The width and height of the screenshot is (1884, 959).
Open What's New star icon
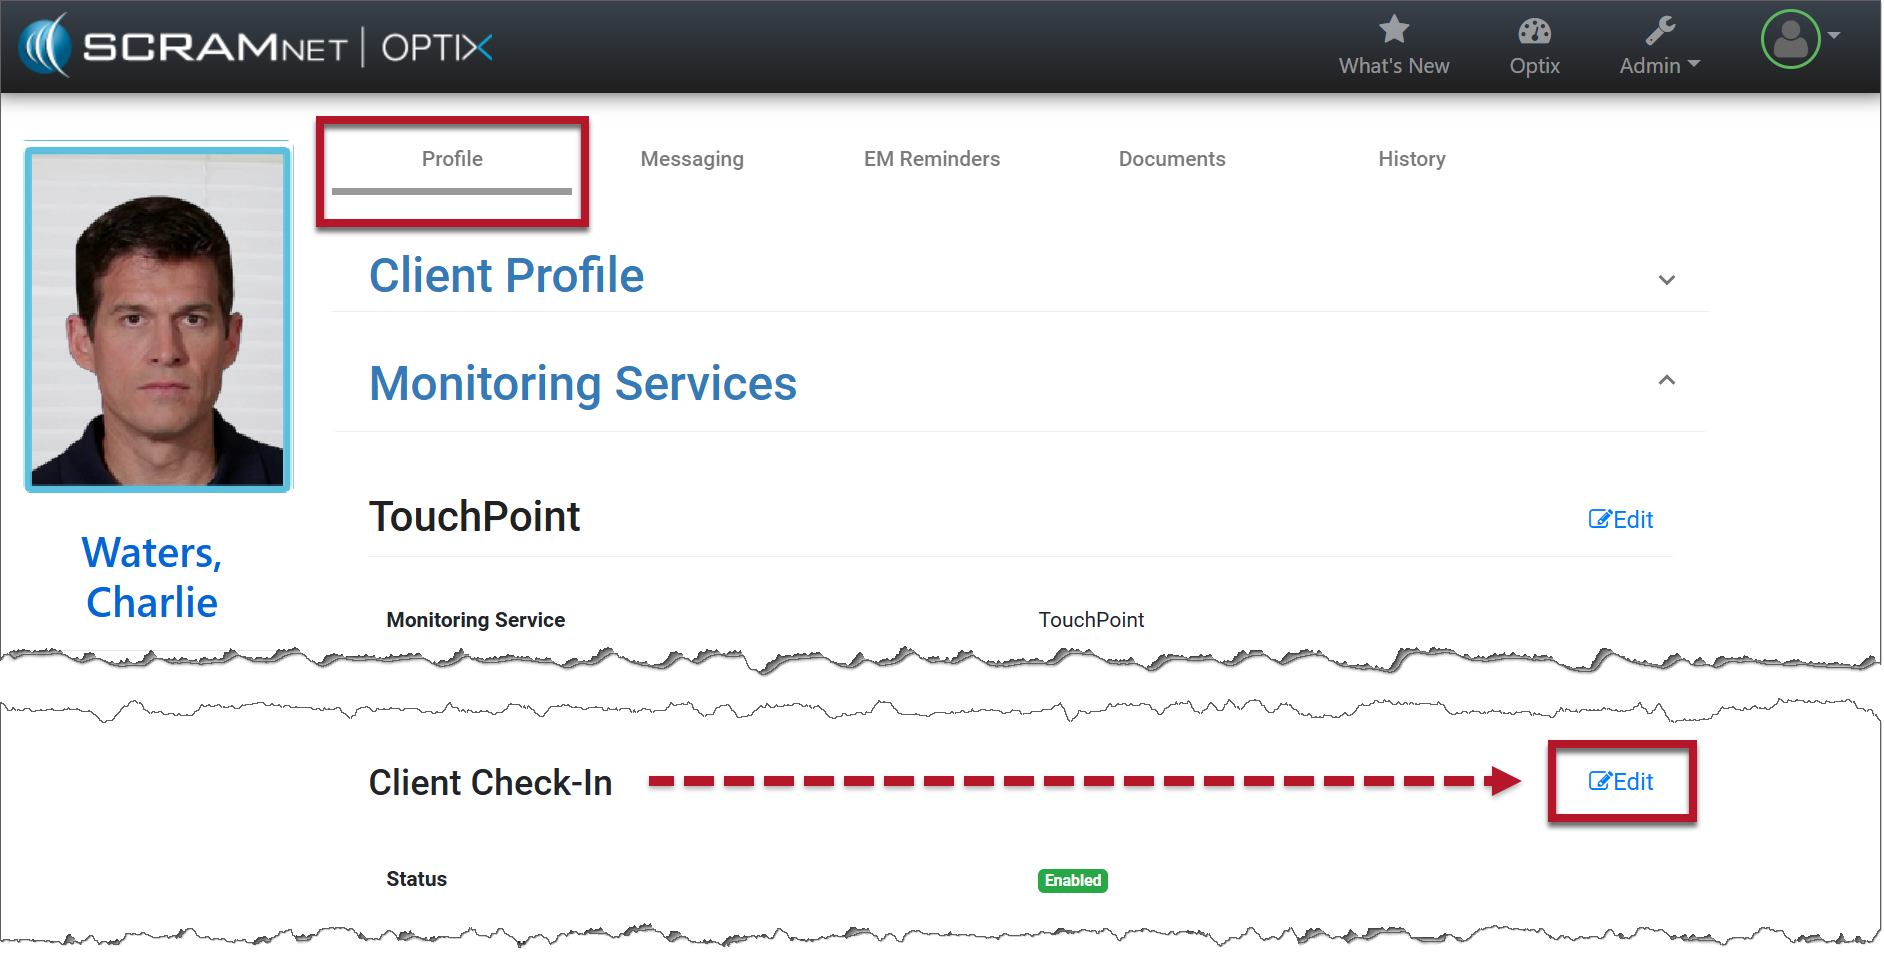click(1393, 30)
